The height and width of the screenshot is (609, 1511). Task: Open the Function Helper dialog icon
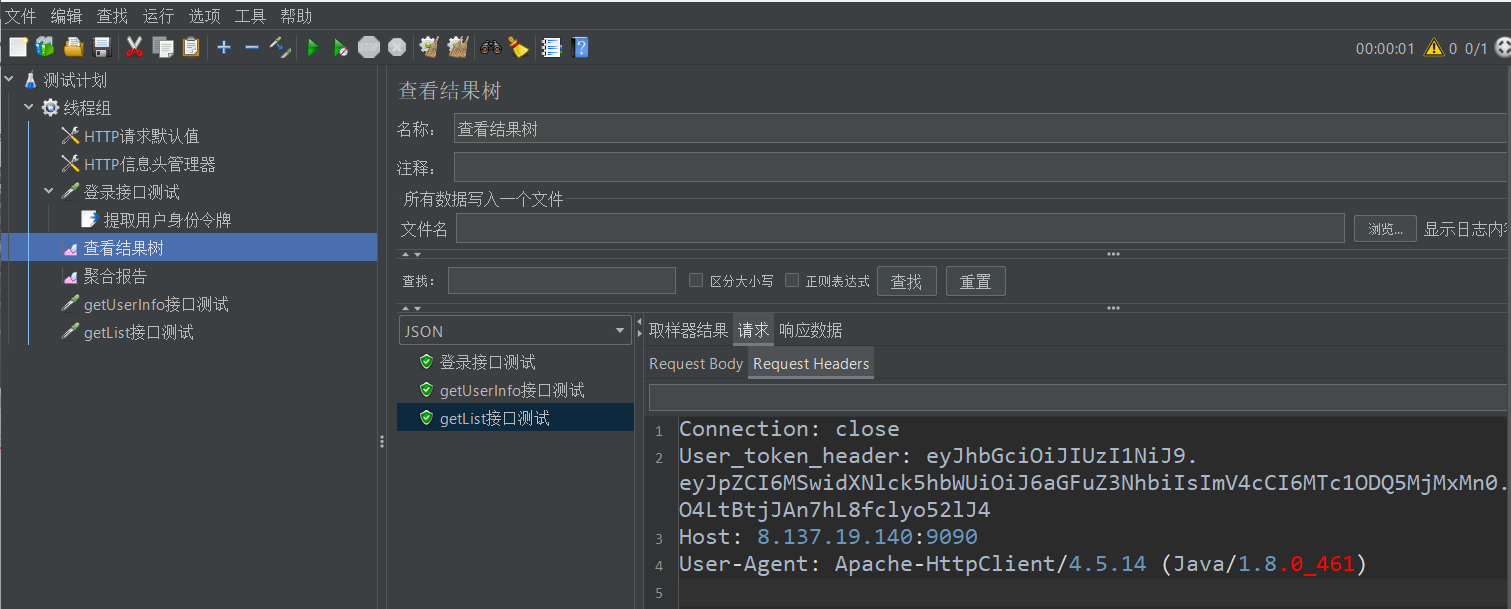(552, 47)
